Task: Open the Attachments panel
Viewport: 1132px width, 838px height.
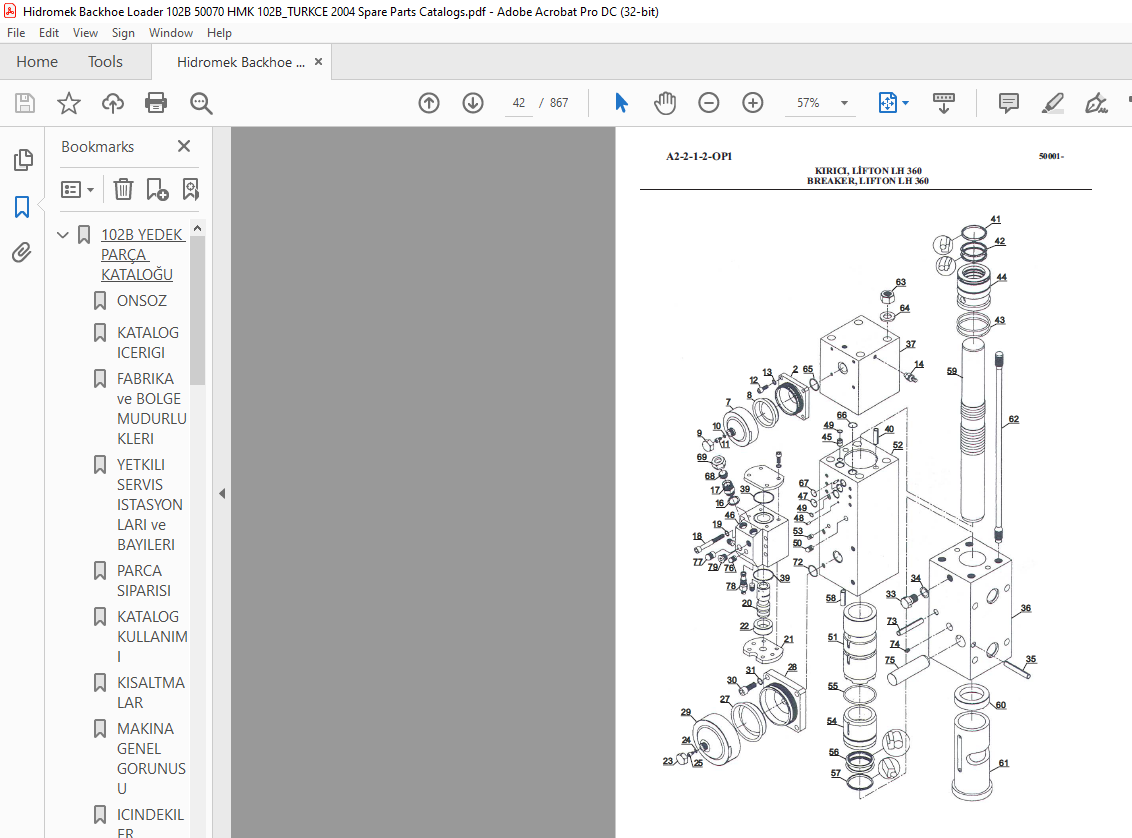Action: click(x=22, y=253)
